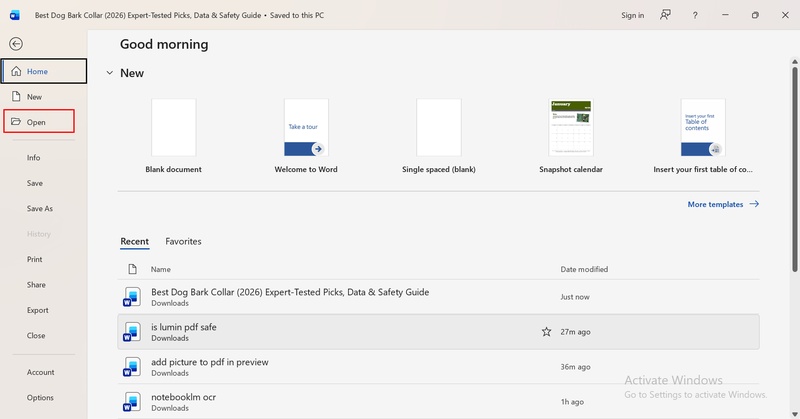This screenshot has height=419, width=800.
Task: Open Word Options
Action: click(x=40, y=398)
